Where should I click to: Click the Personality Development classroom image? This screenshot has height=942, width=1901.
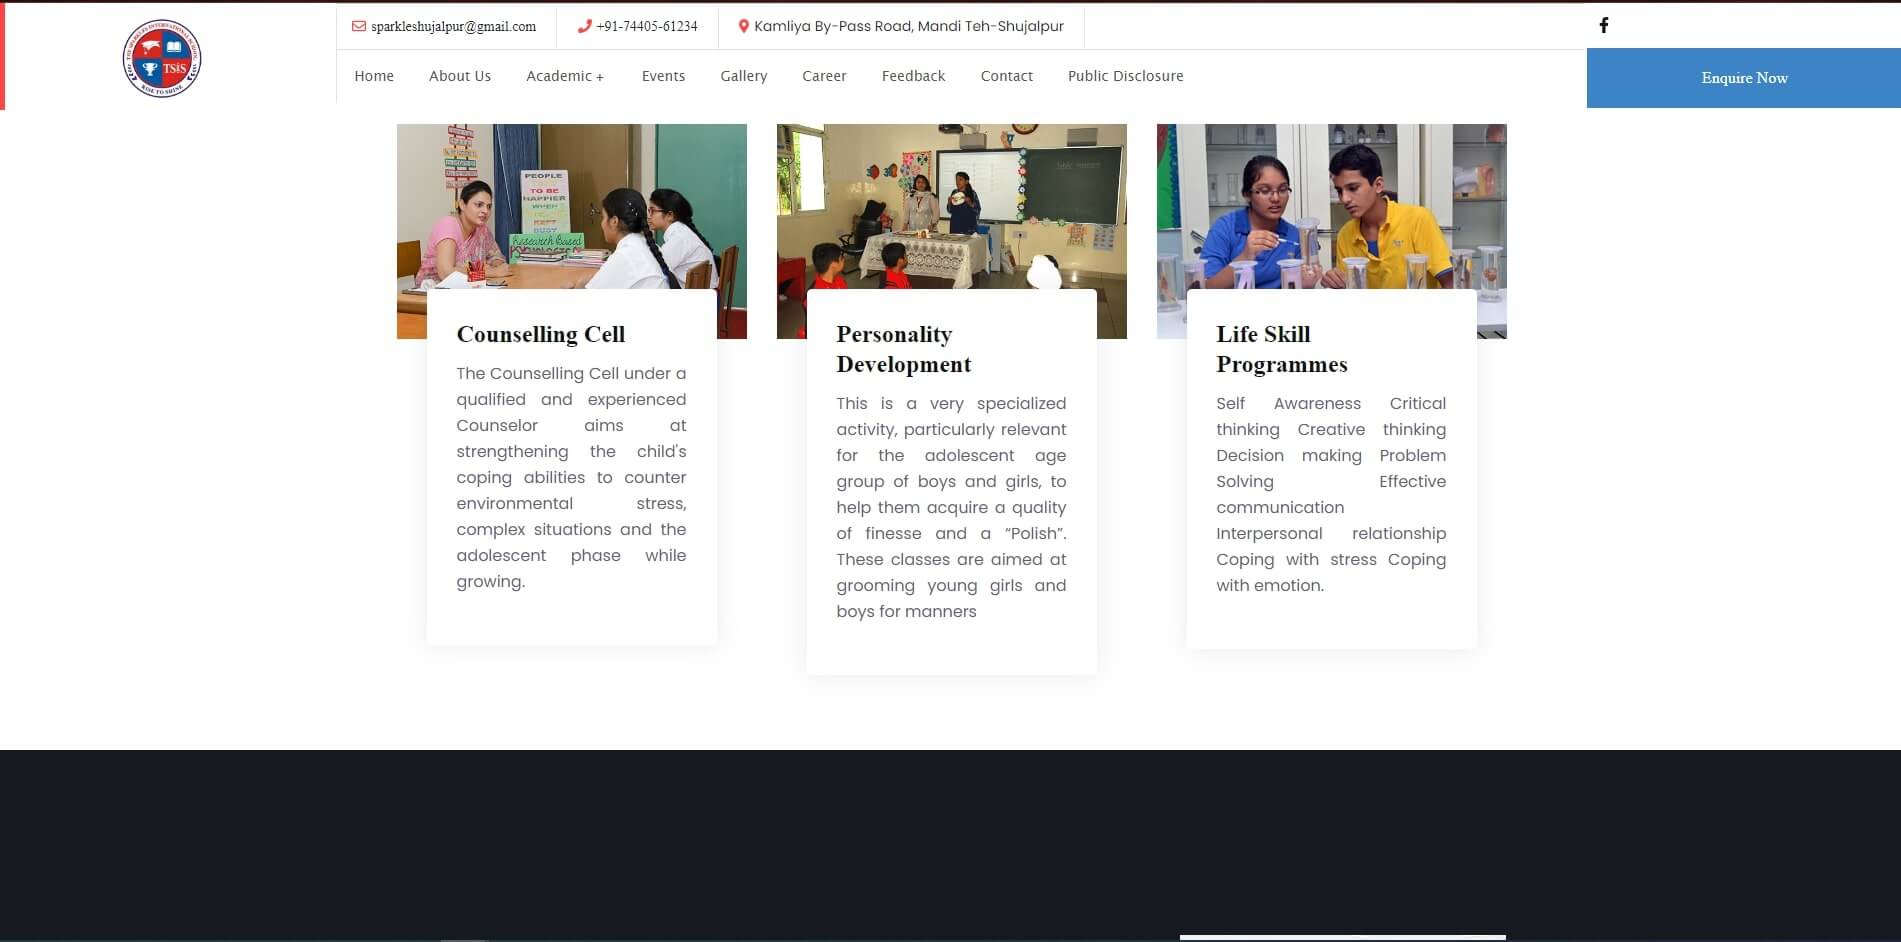tap(951, 206)
